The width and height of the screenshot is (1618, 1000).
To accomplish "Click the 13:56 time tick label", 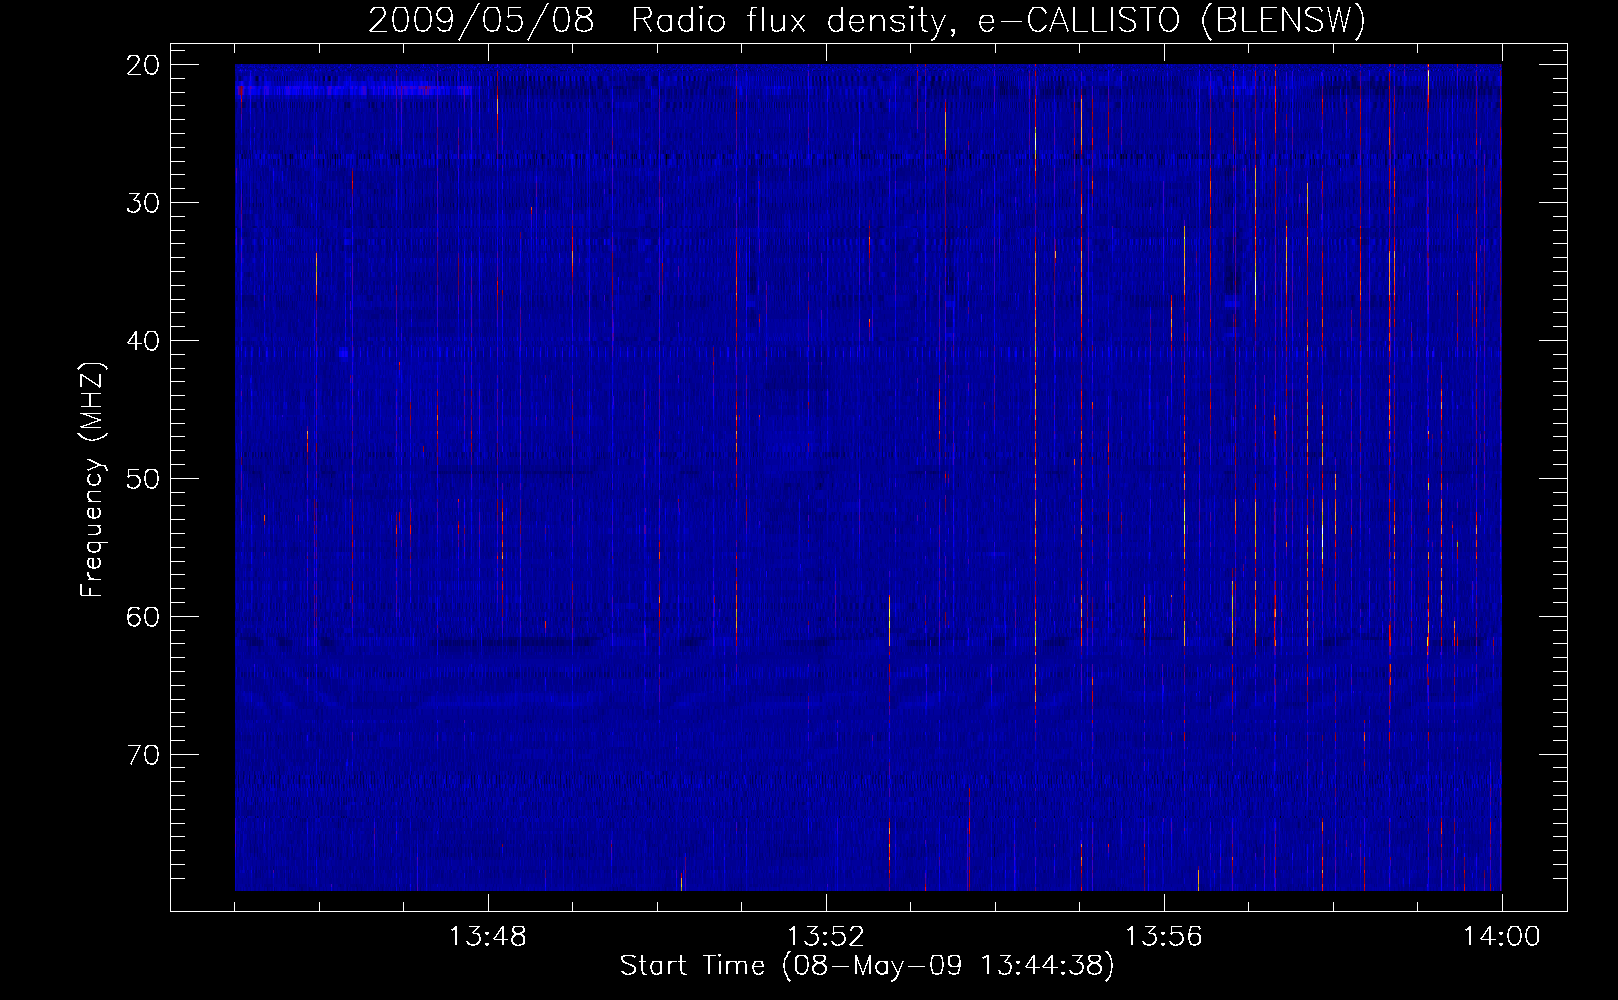I will 1164,937.
